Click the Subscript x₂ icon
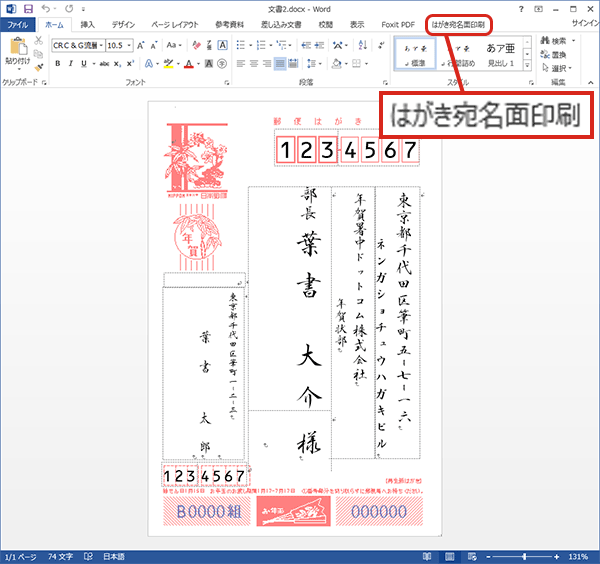 coord(117,64)
